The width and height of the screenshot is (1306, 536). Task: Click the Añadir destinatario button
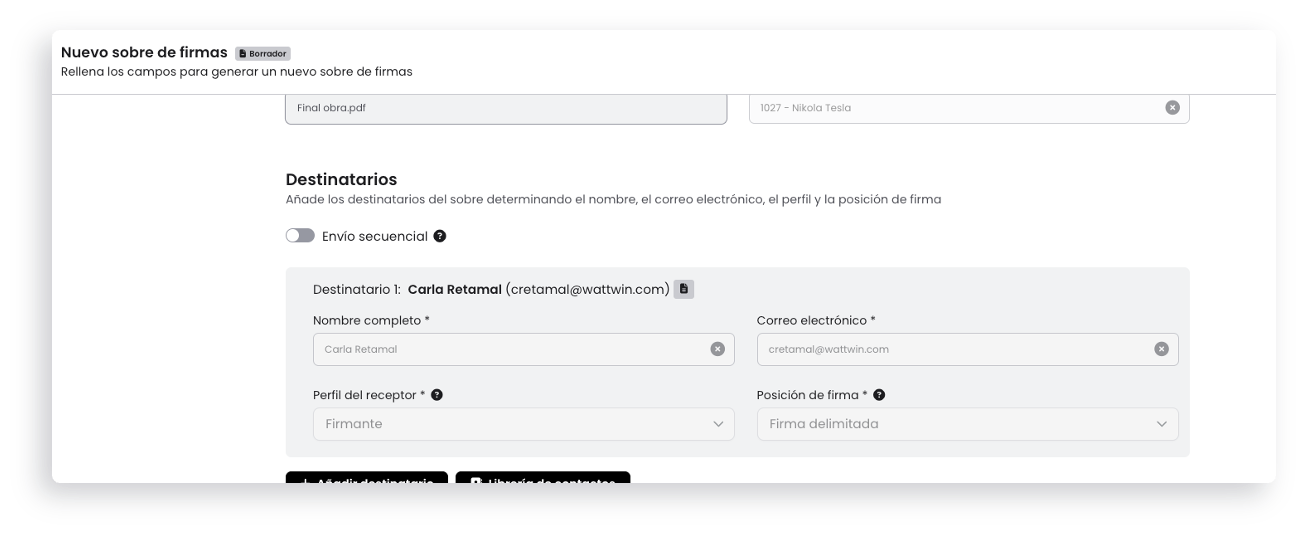point(367,478)
